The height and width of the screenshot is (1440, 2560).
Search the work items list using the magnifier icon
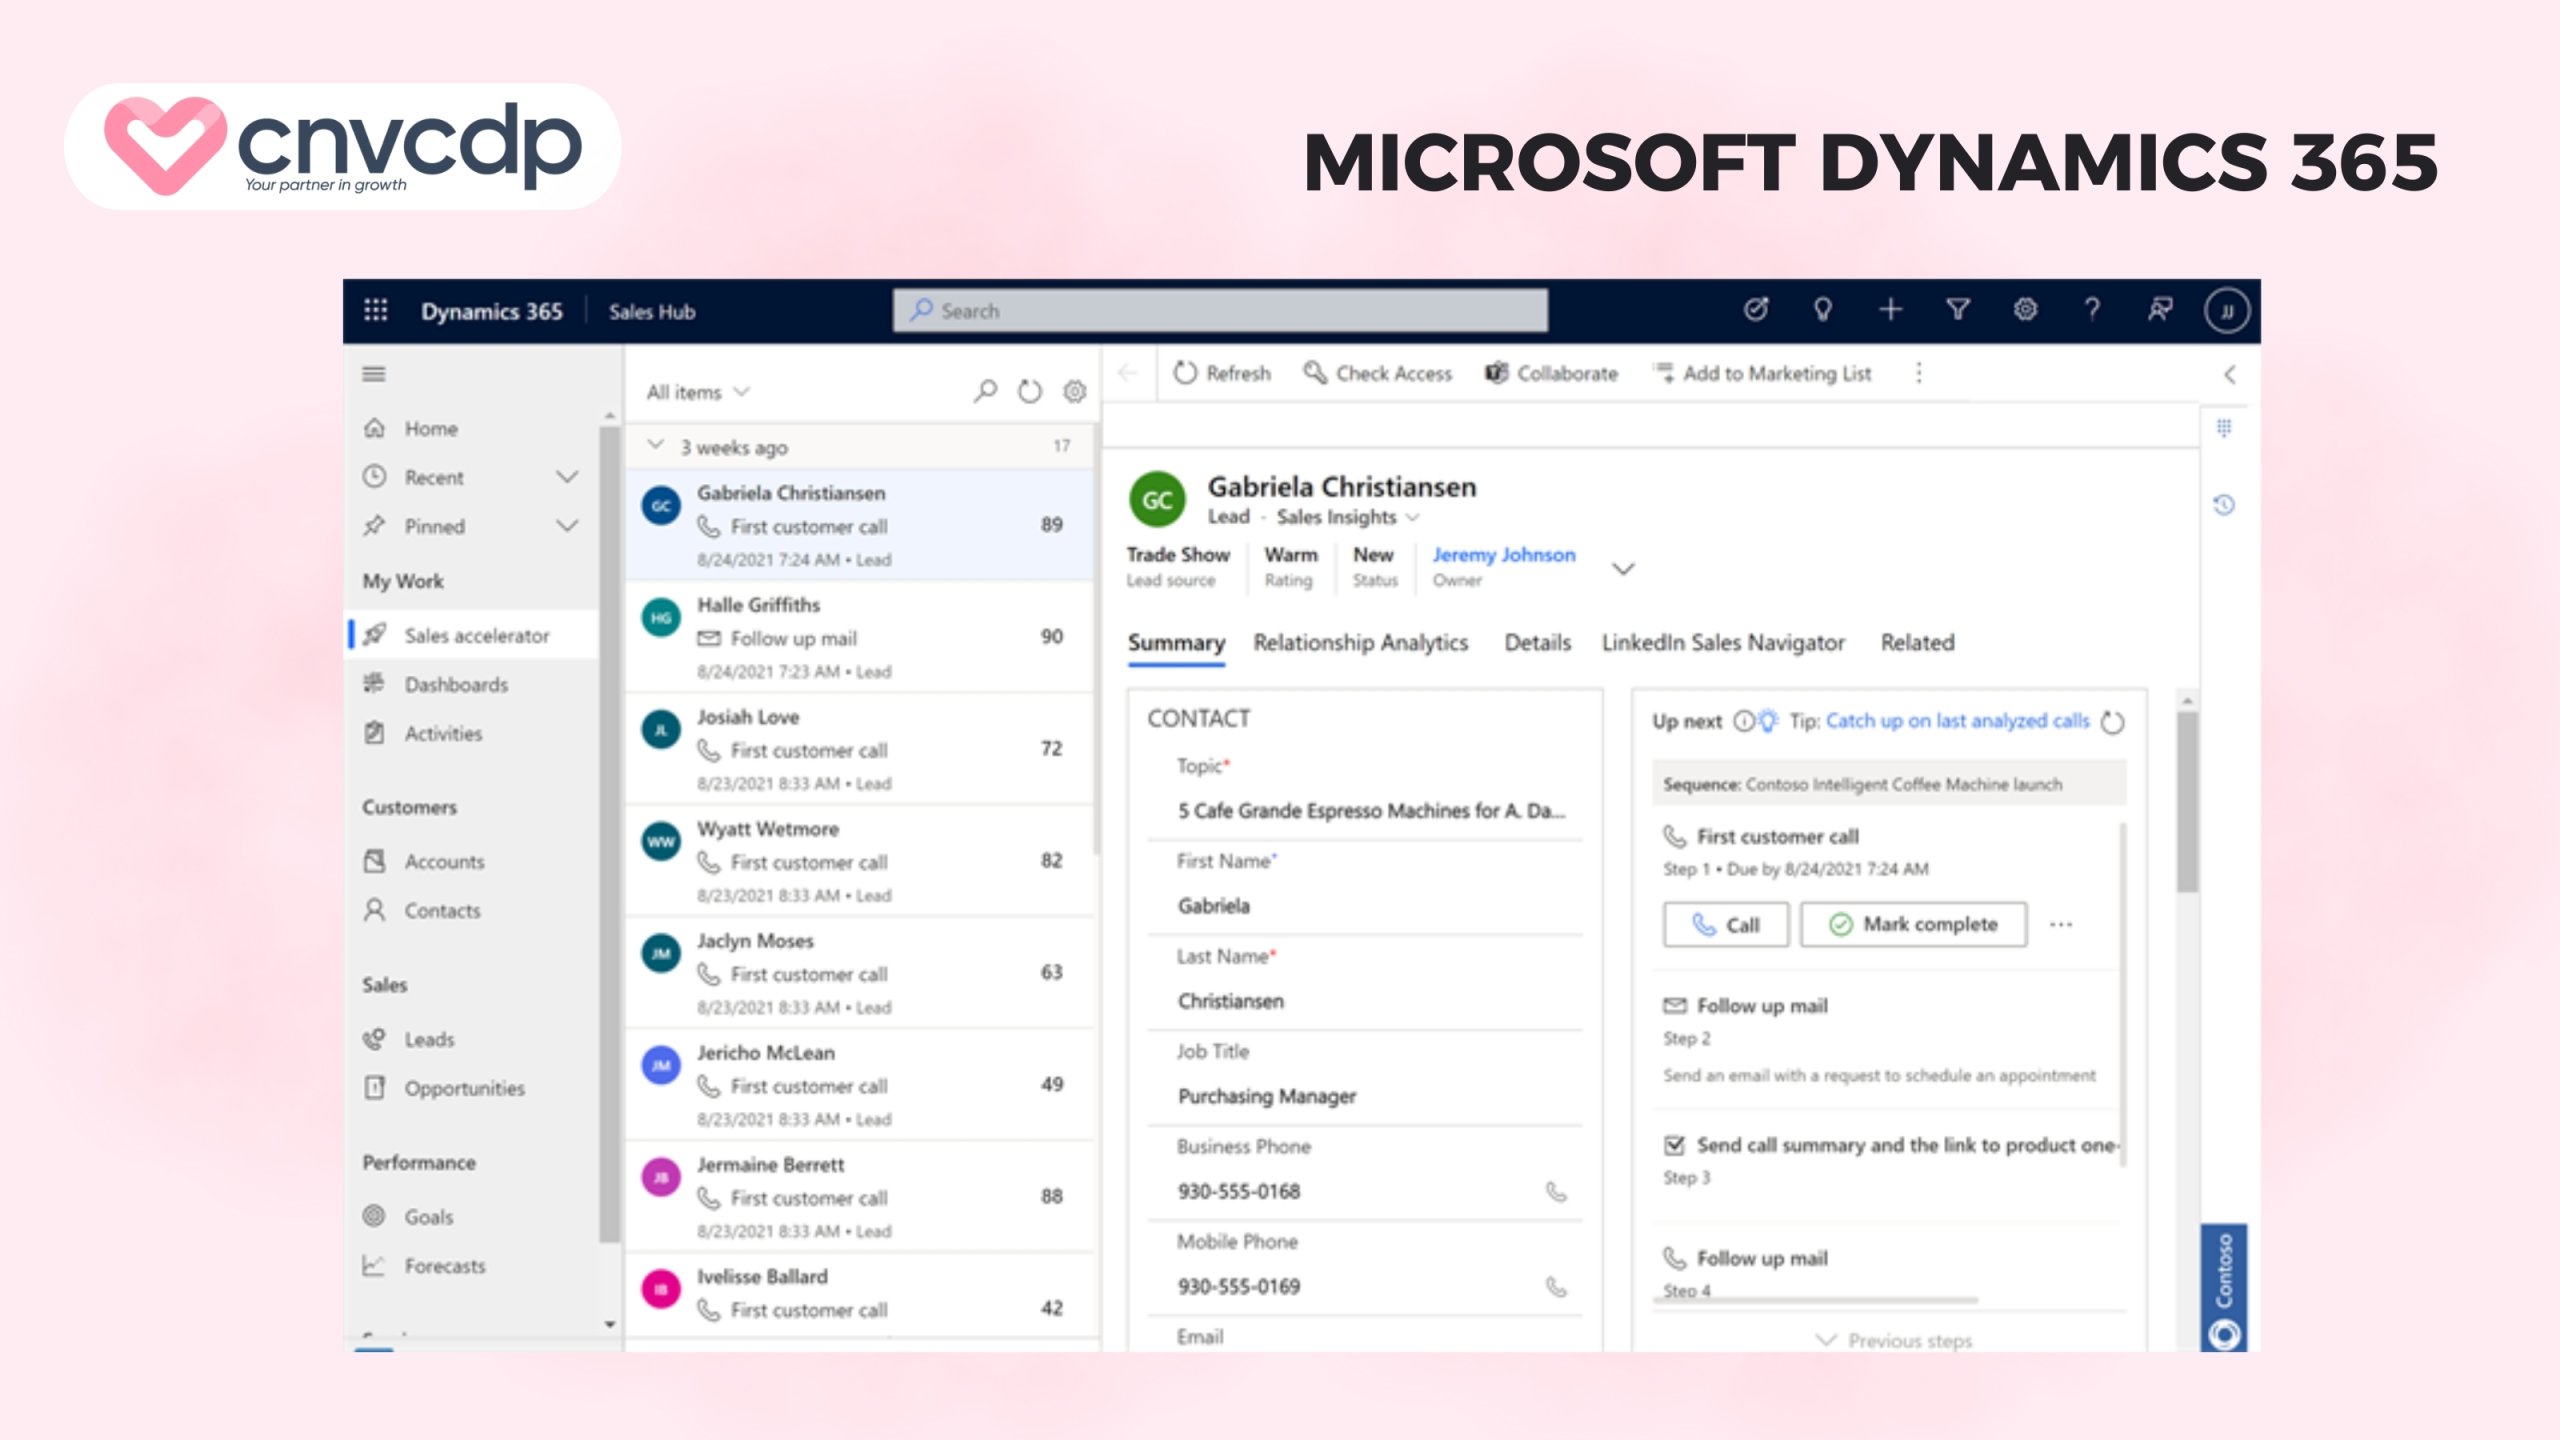coord(985,392)
